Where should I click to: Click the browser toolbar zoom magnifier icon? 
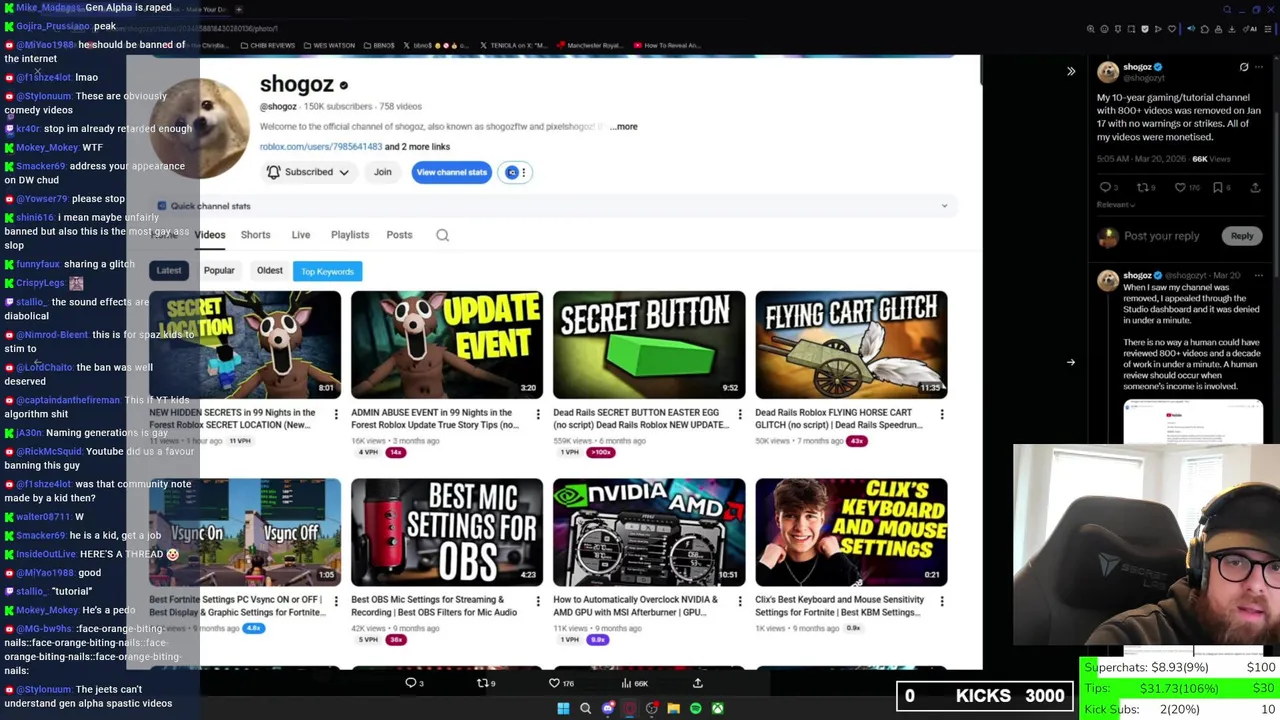(x=1091, y=29)
